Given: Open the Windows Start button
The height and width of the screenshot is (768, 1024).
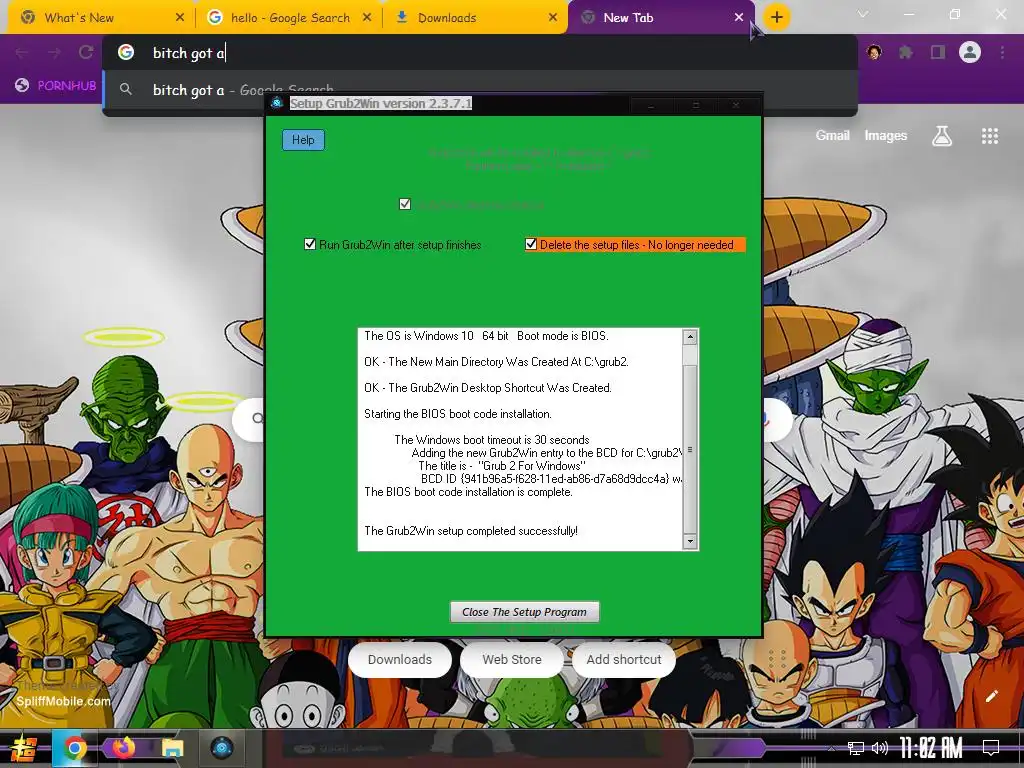Looking at the screenshot, I should tap(24, 748).
